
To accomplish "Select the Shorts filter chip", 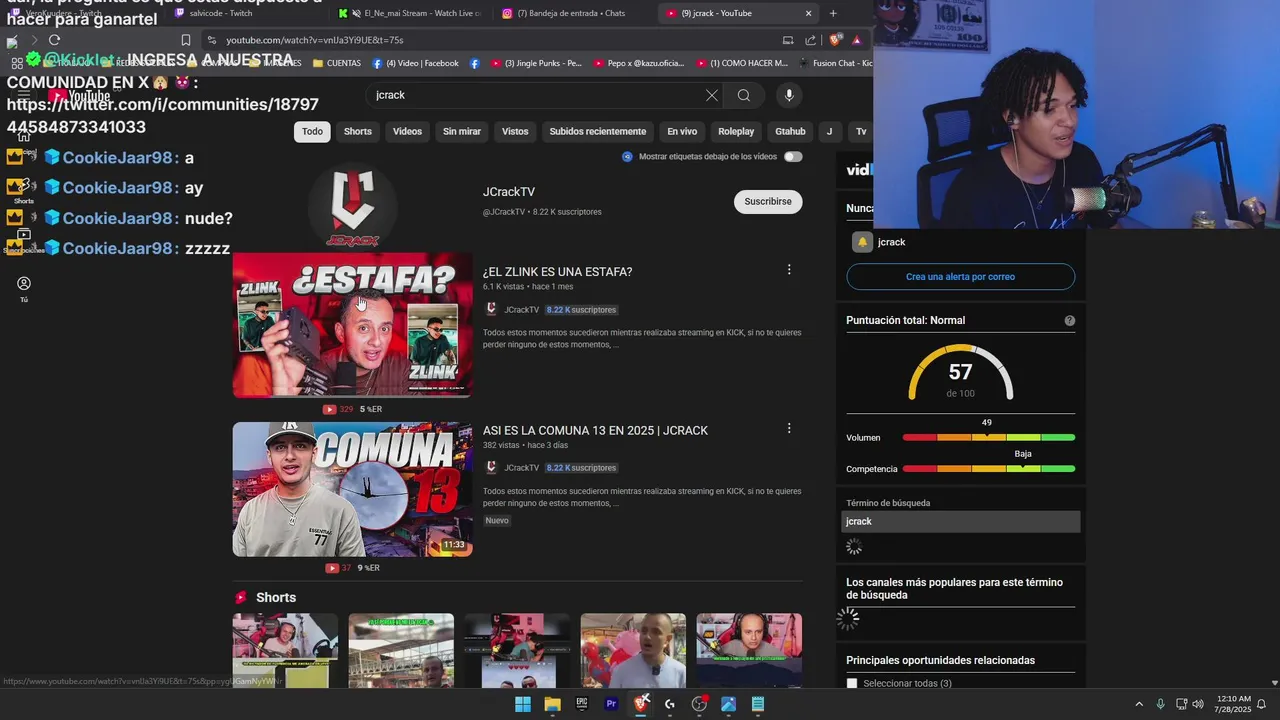I will tap(358, 131).
